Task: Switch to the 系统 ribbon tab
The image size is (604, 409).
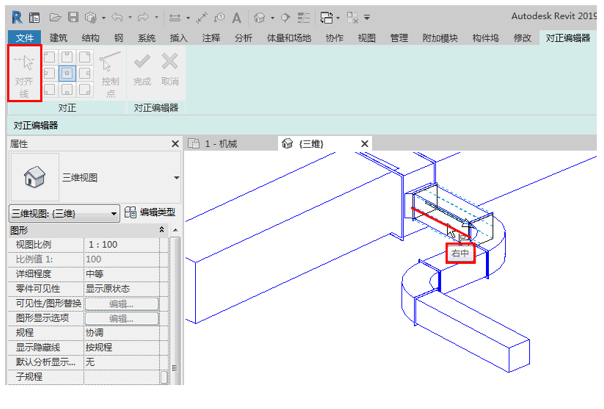Action: coord(147,38)
